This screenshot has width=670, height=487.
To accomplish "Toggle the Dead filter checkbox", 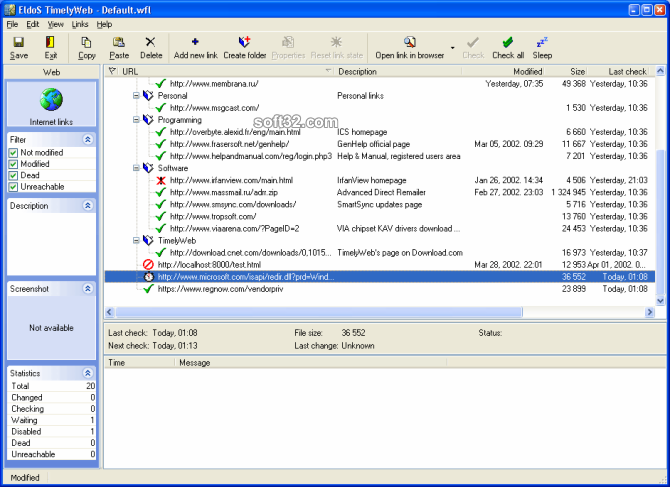I will tap(13, 176).
